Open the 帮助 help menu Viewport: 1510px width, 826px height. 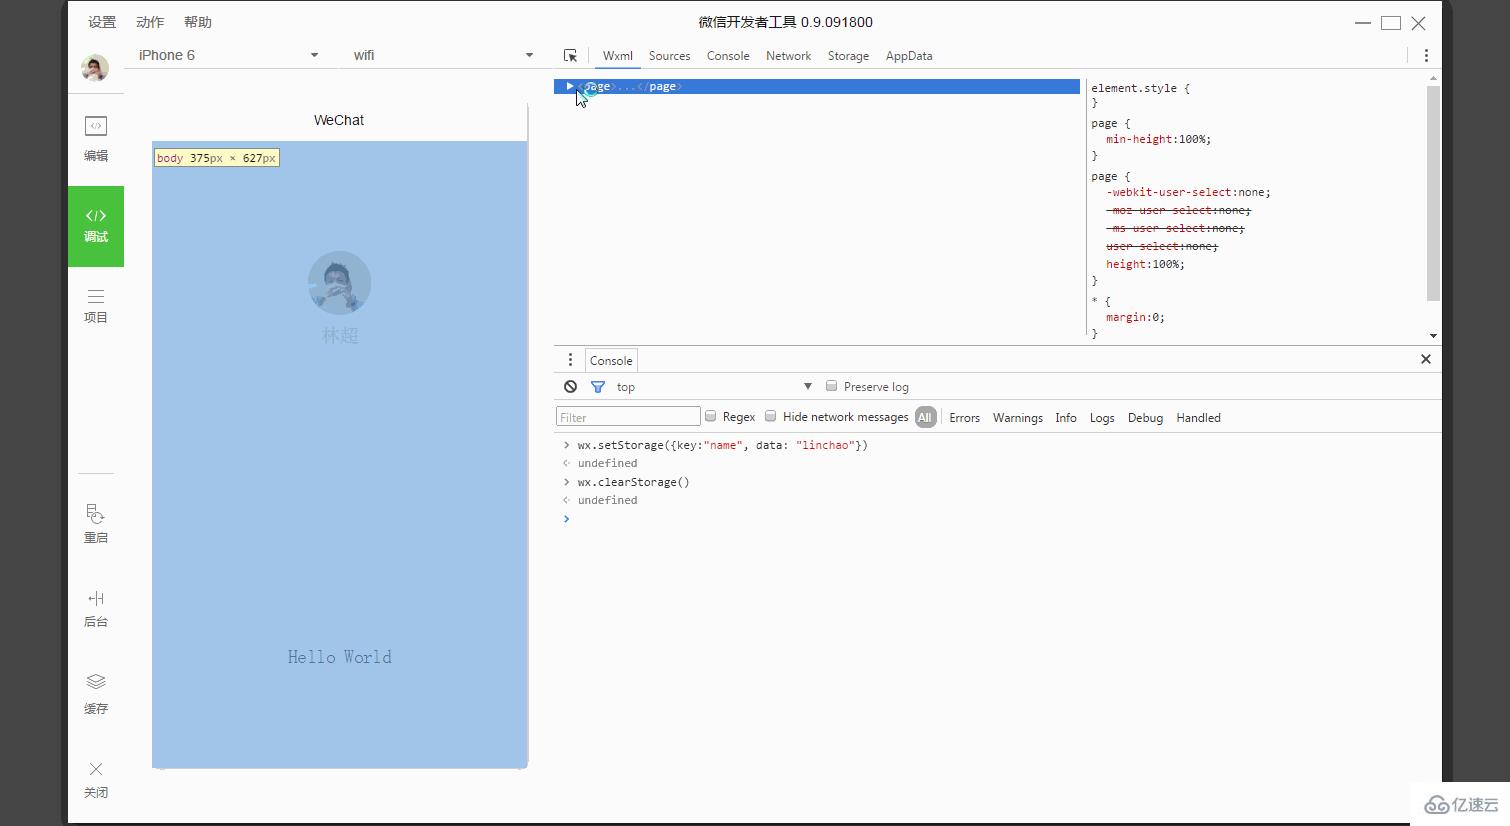pyautogui.click(x=198, y=22)
